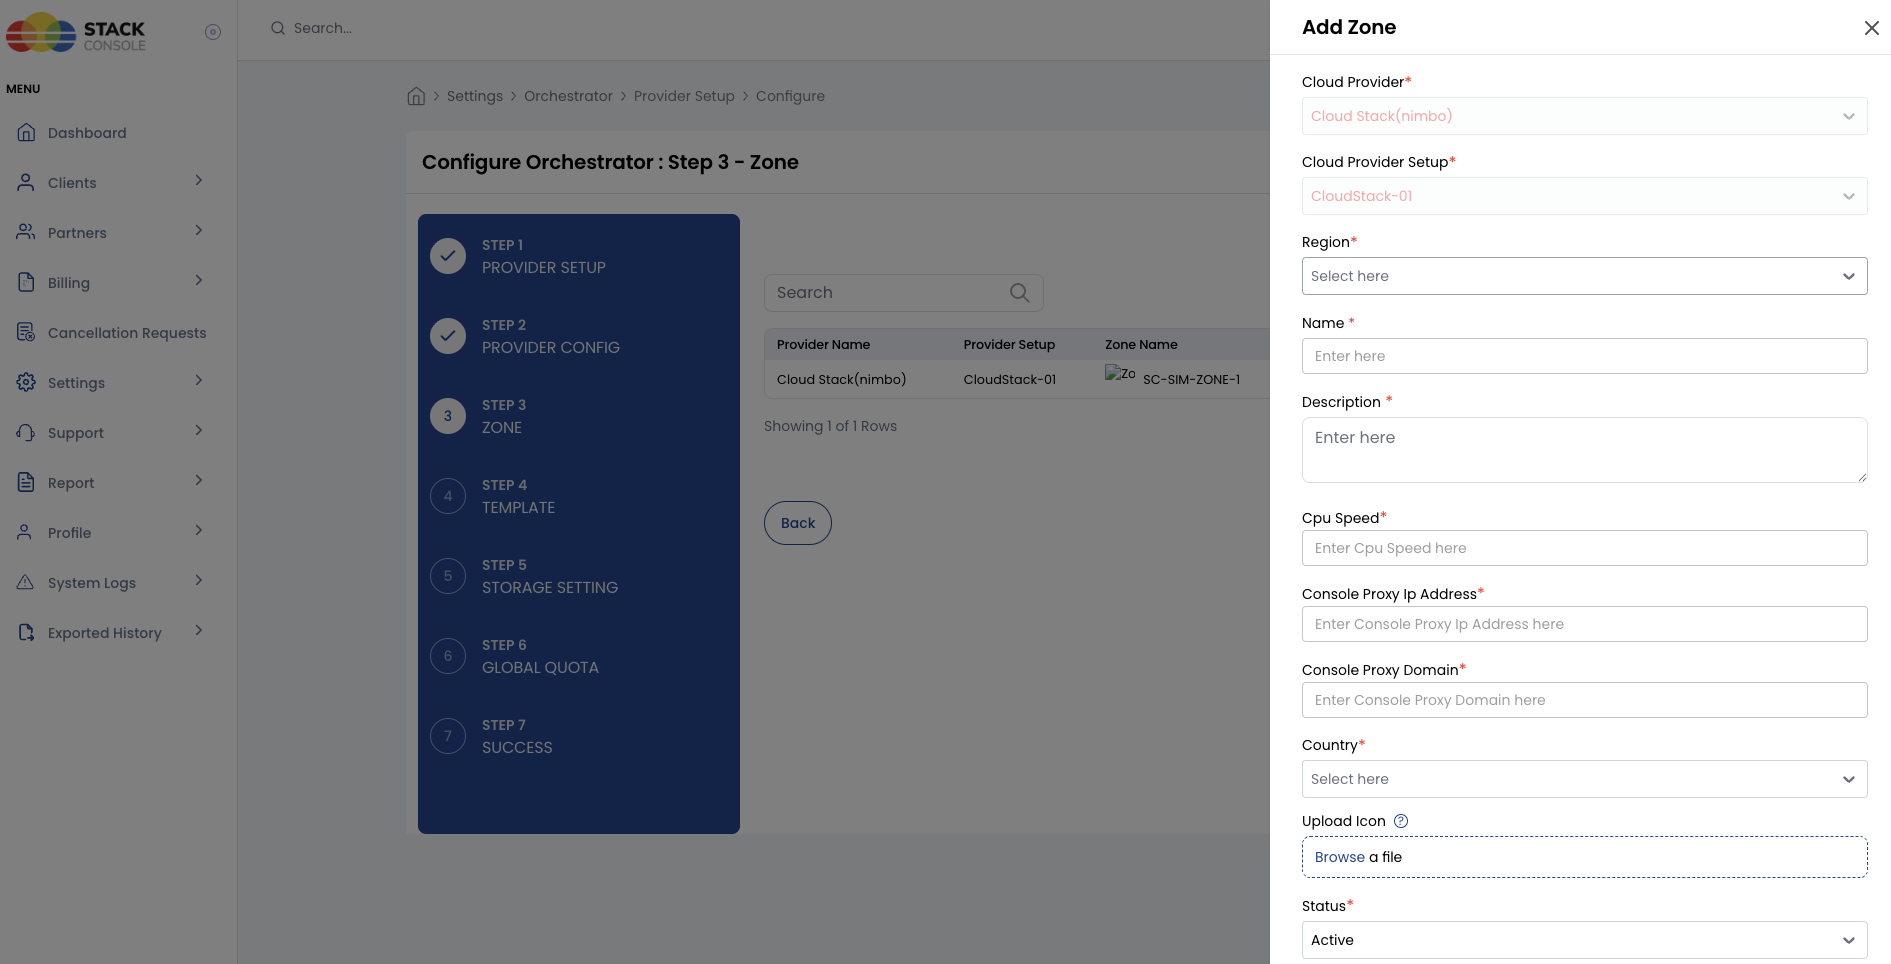Select the System Logs menu item
The height and width of the screenshot is (964, 1891).
tap(92, 583)
